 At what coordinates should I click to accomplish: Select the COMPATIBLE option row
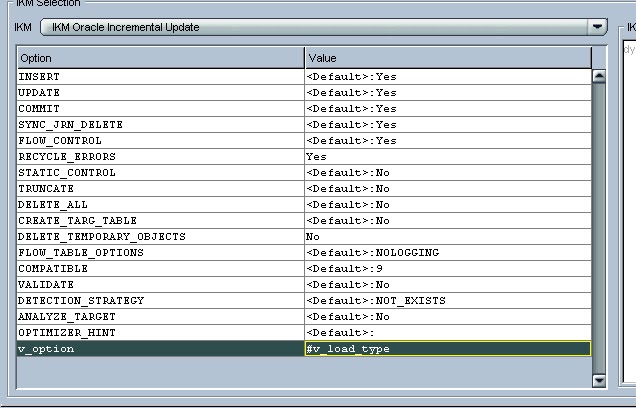click(x=161, y=269)
